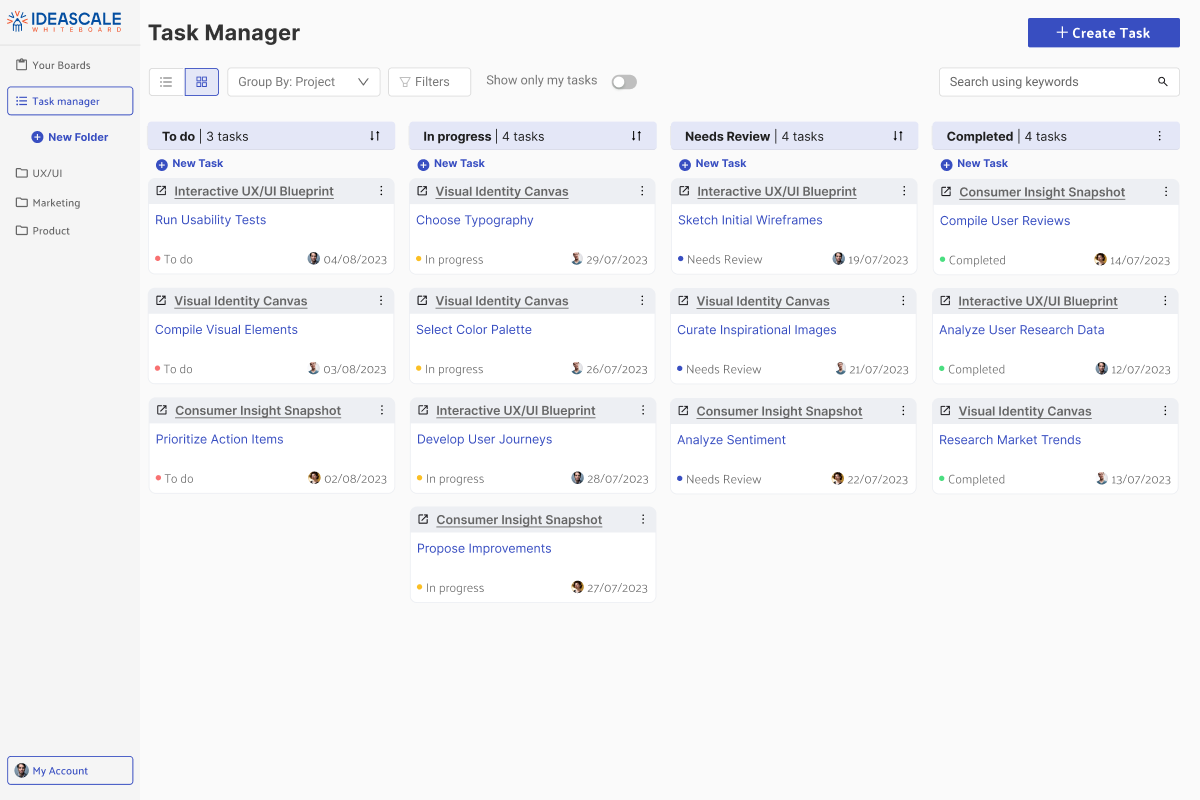Click the To do status on Prioritize Action Items
Screen dimensions: 1200x800
tap(175, 479)
